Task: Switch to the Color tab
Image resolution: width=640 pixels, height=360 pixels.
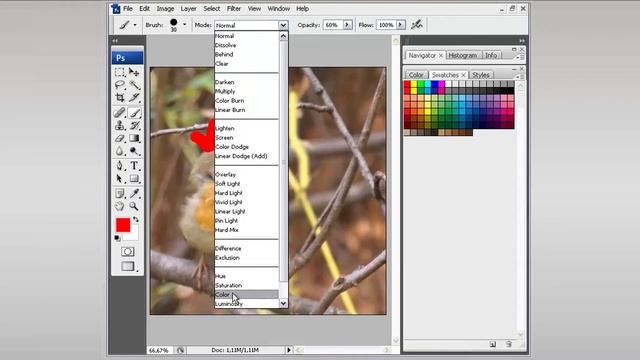Action: pyautogui.click(x=416, y=75)
